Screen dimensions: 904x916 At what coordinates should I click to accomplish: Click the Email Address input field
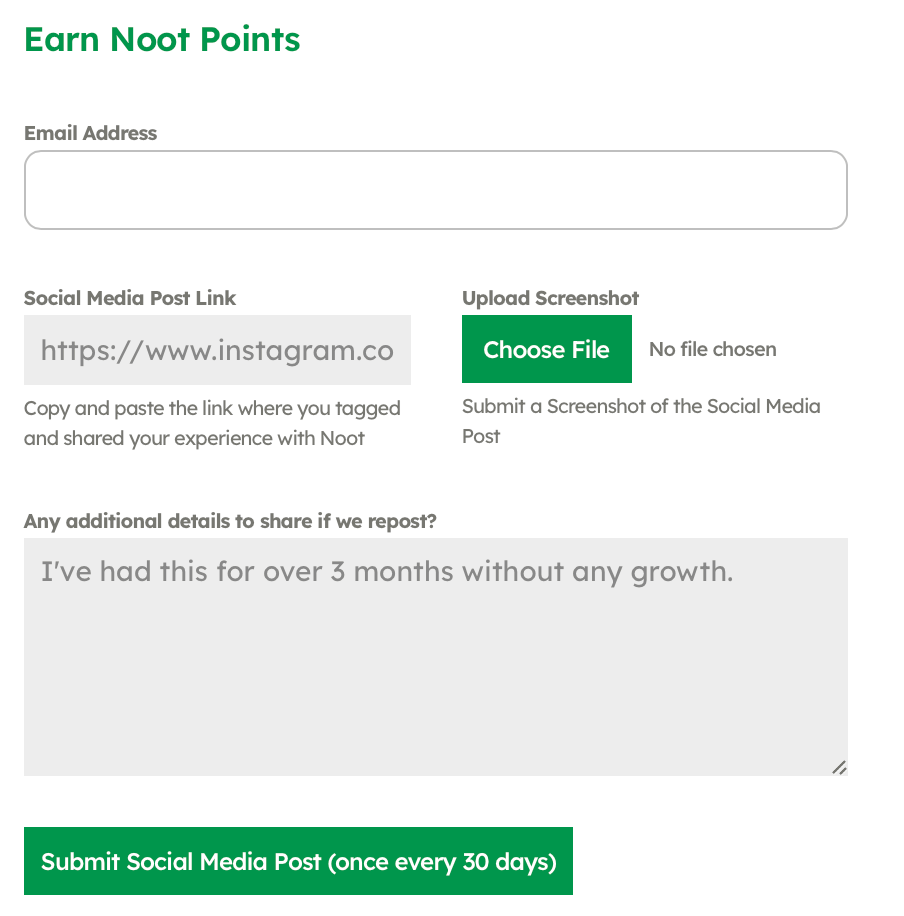435,190
